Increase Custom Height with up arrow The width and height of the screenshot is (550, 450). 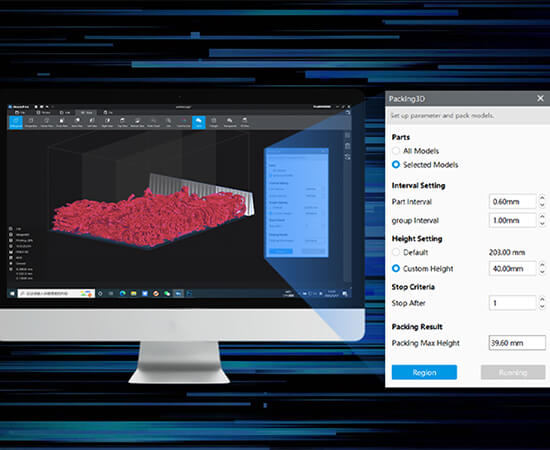(542, 265)
